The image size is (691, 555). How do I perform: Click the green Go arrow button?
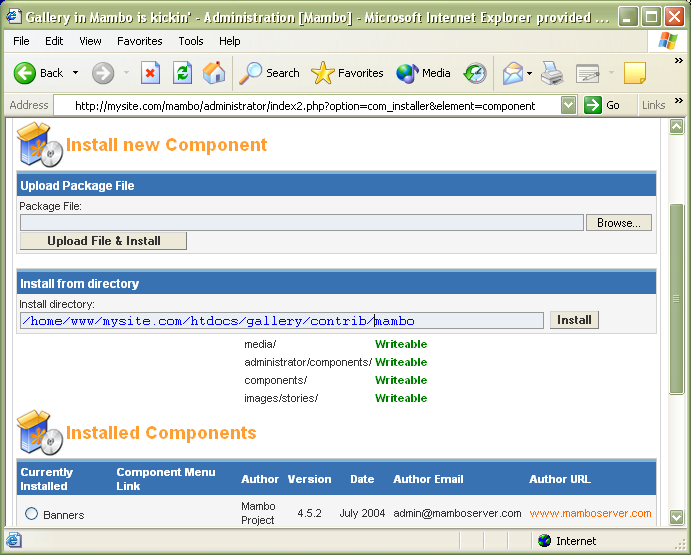593,105
